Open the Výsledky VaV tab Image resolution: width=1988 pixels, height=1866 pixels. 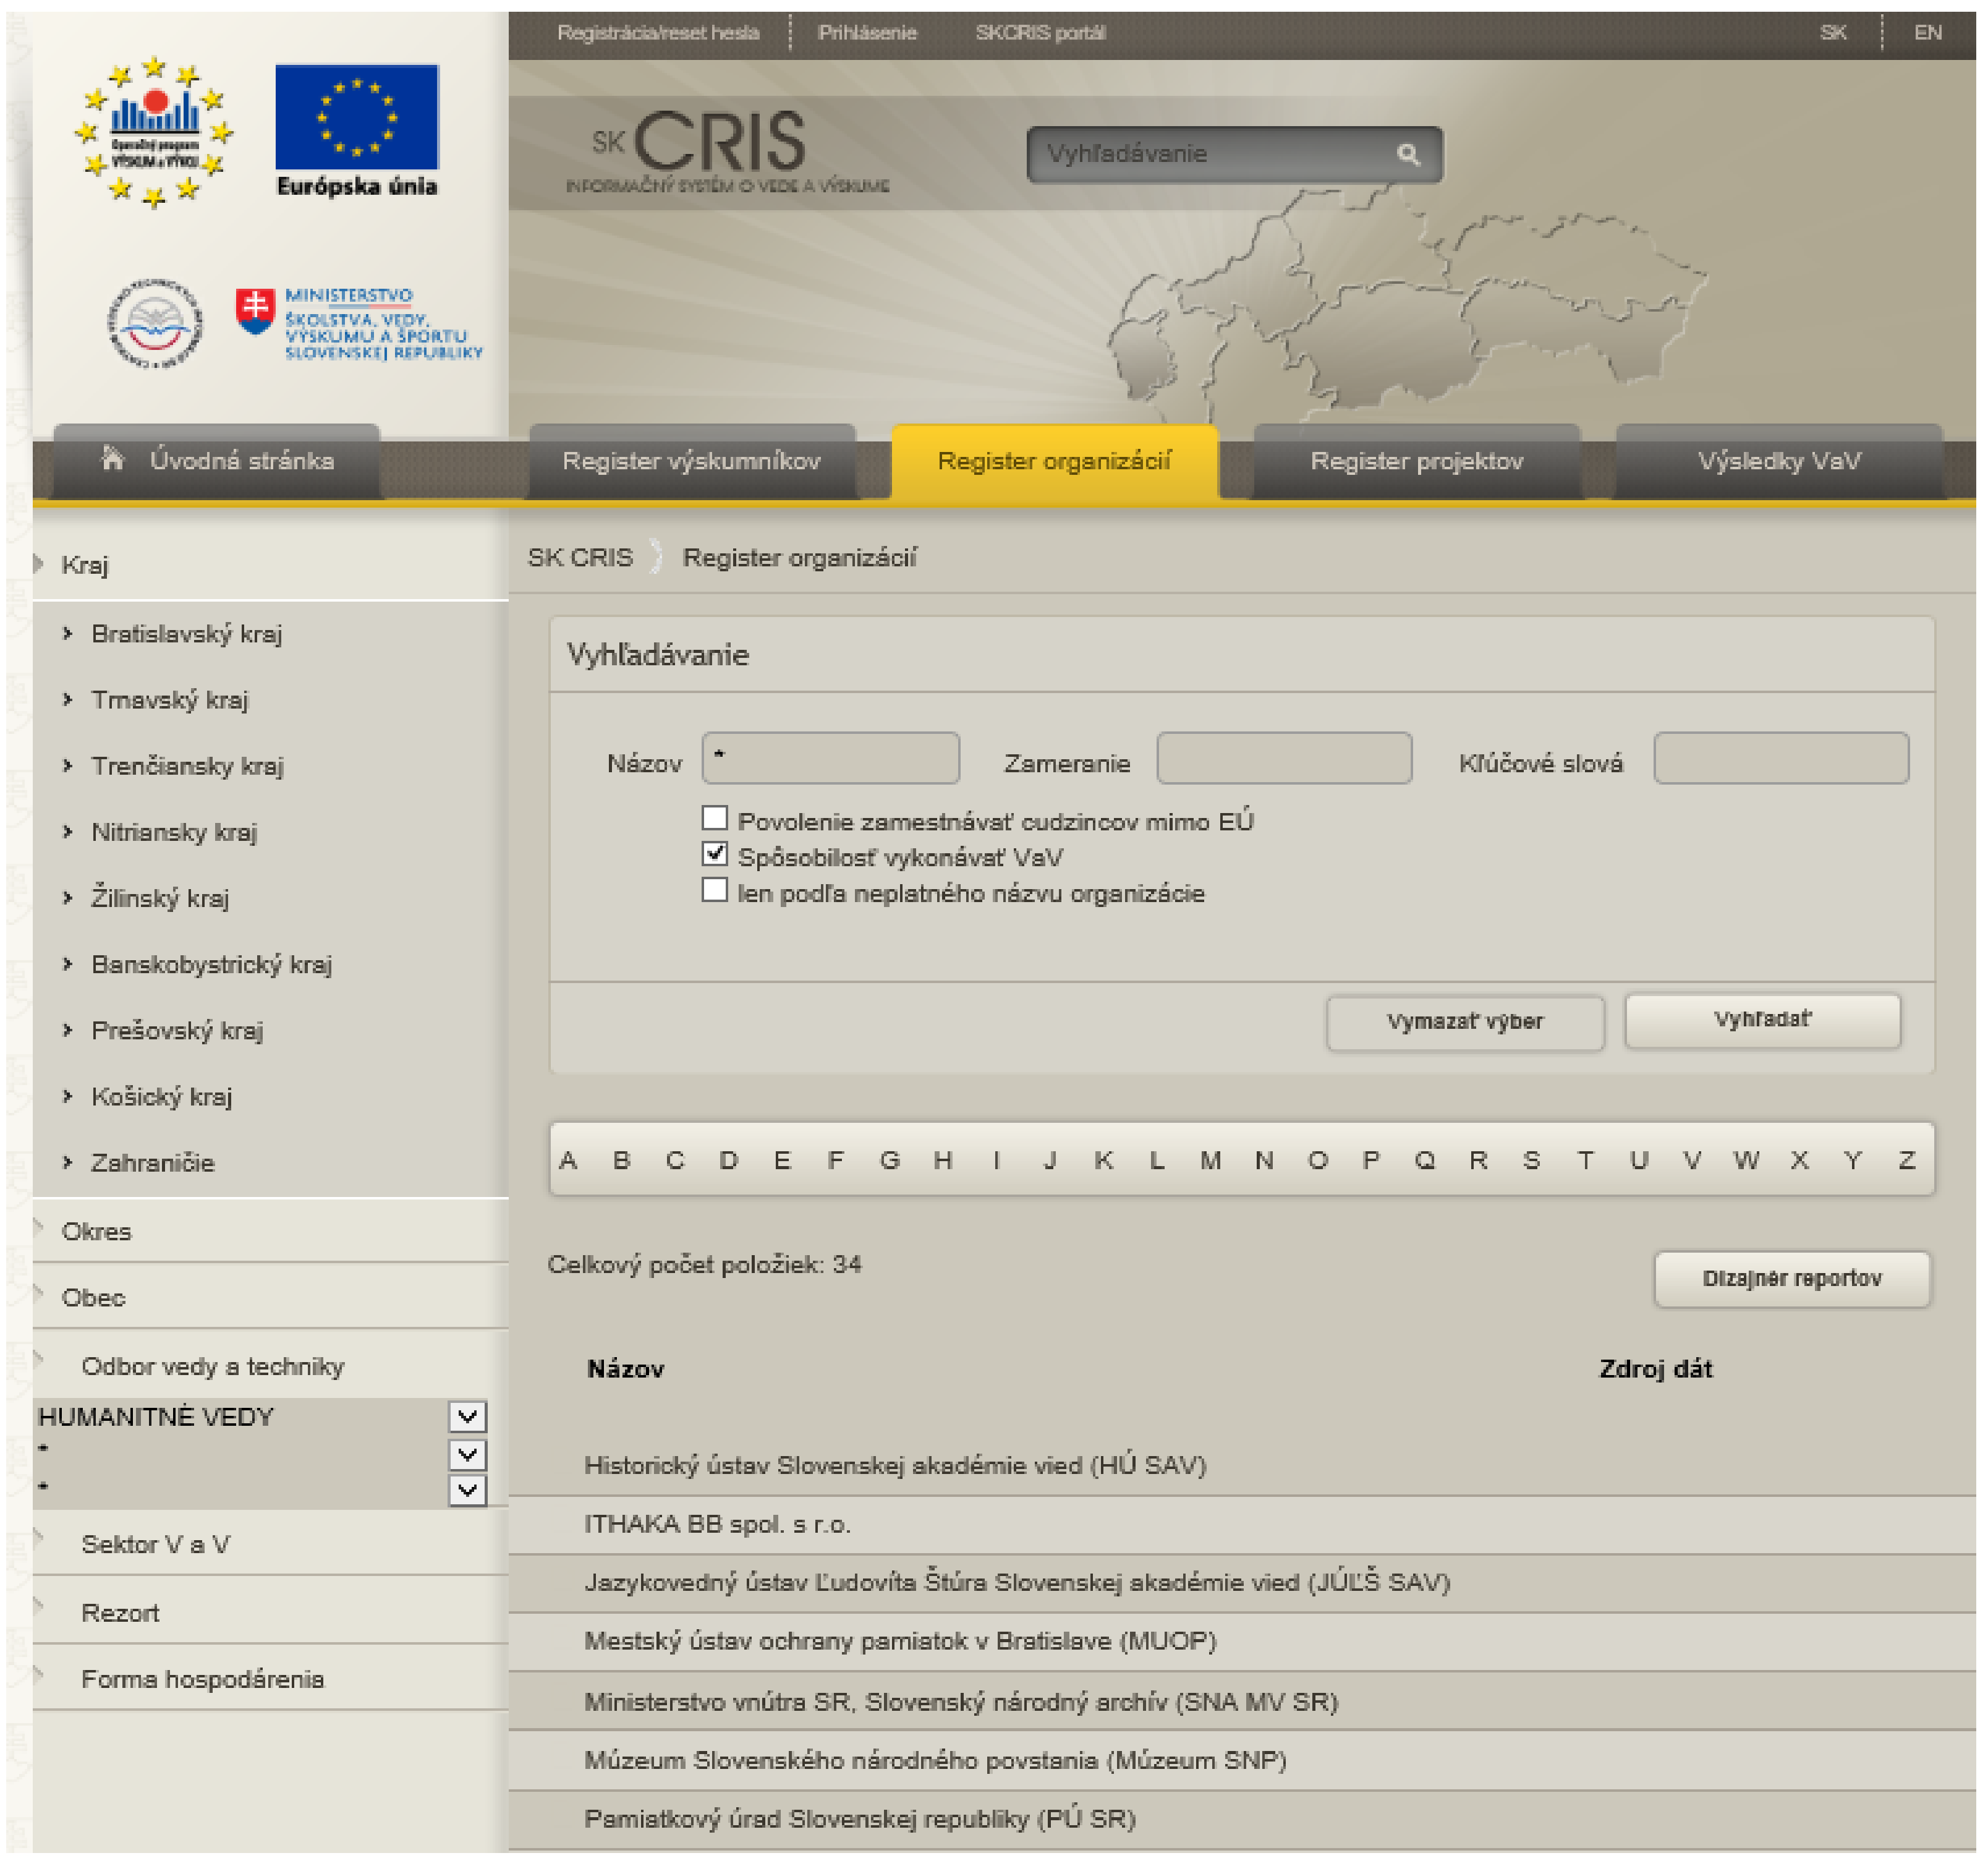pyautogui.click(x=1780, y=462)
